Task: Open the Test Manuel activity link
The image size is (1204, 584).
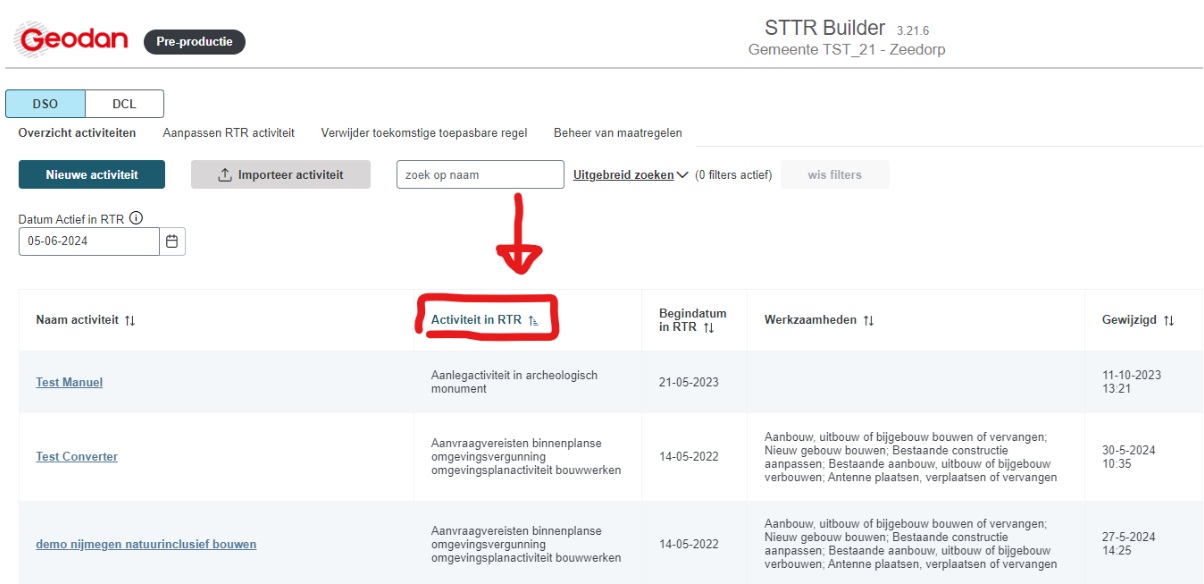Action: [x=69, y=382]
